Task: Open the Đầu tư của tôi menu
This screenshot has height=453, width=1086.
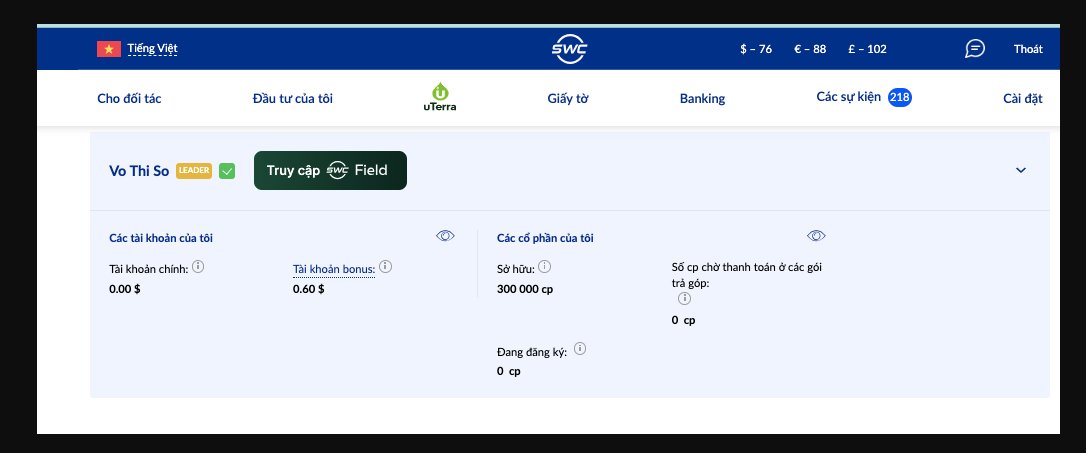Action: [292, 98]
